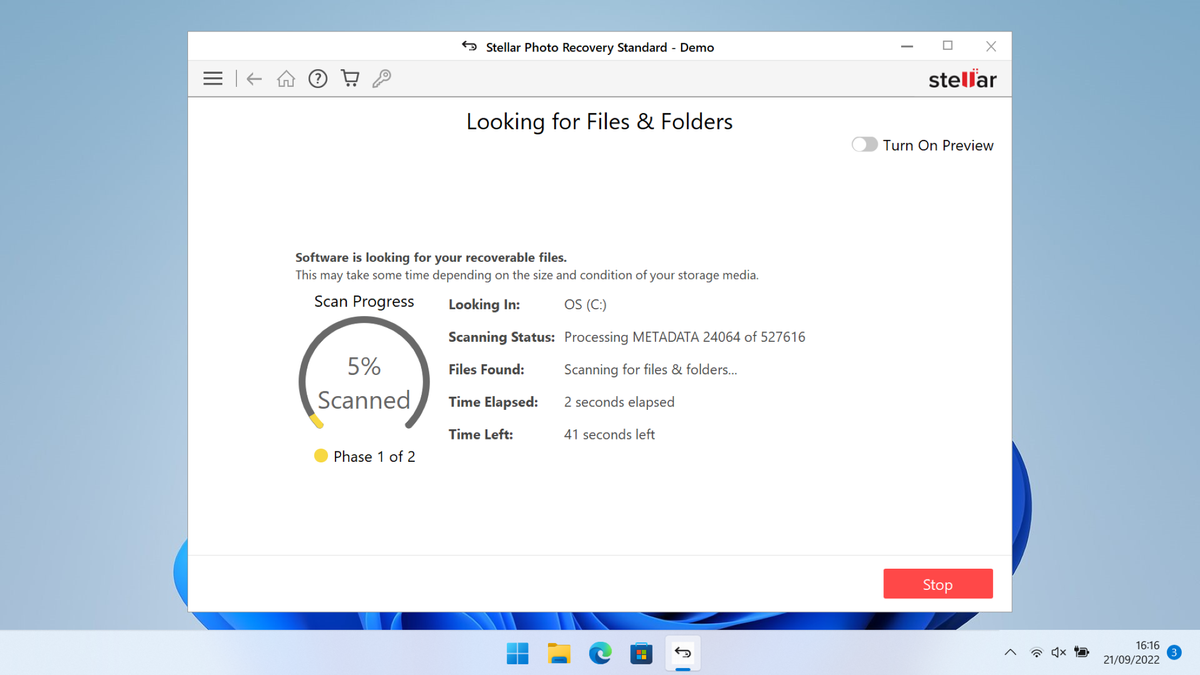Select the Stellar Photo Recovery taskbar icon
1200x675 pixels.
(682, 652)
